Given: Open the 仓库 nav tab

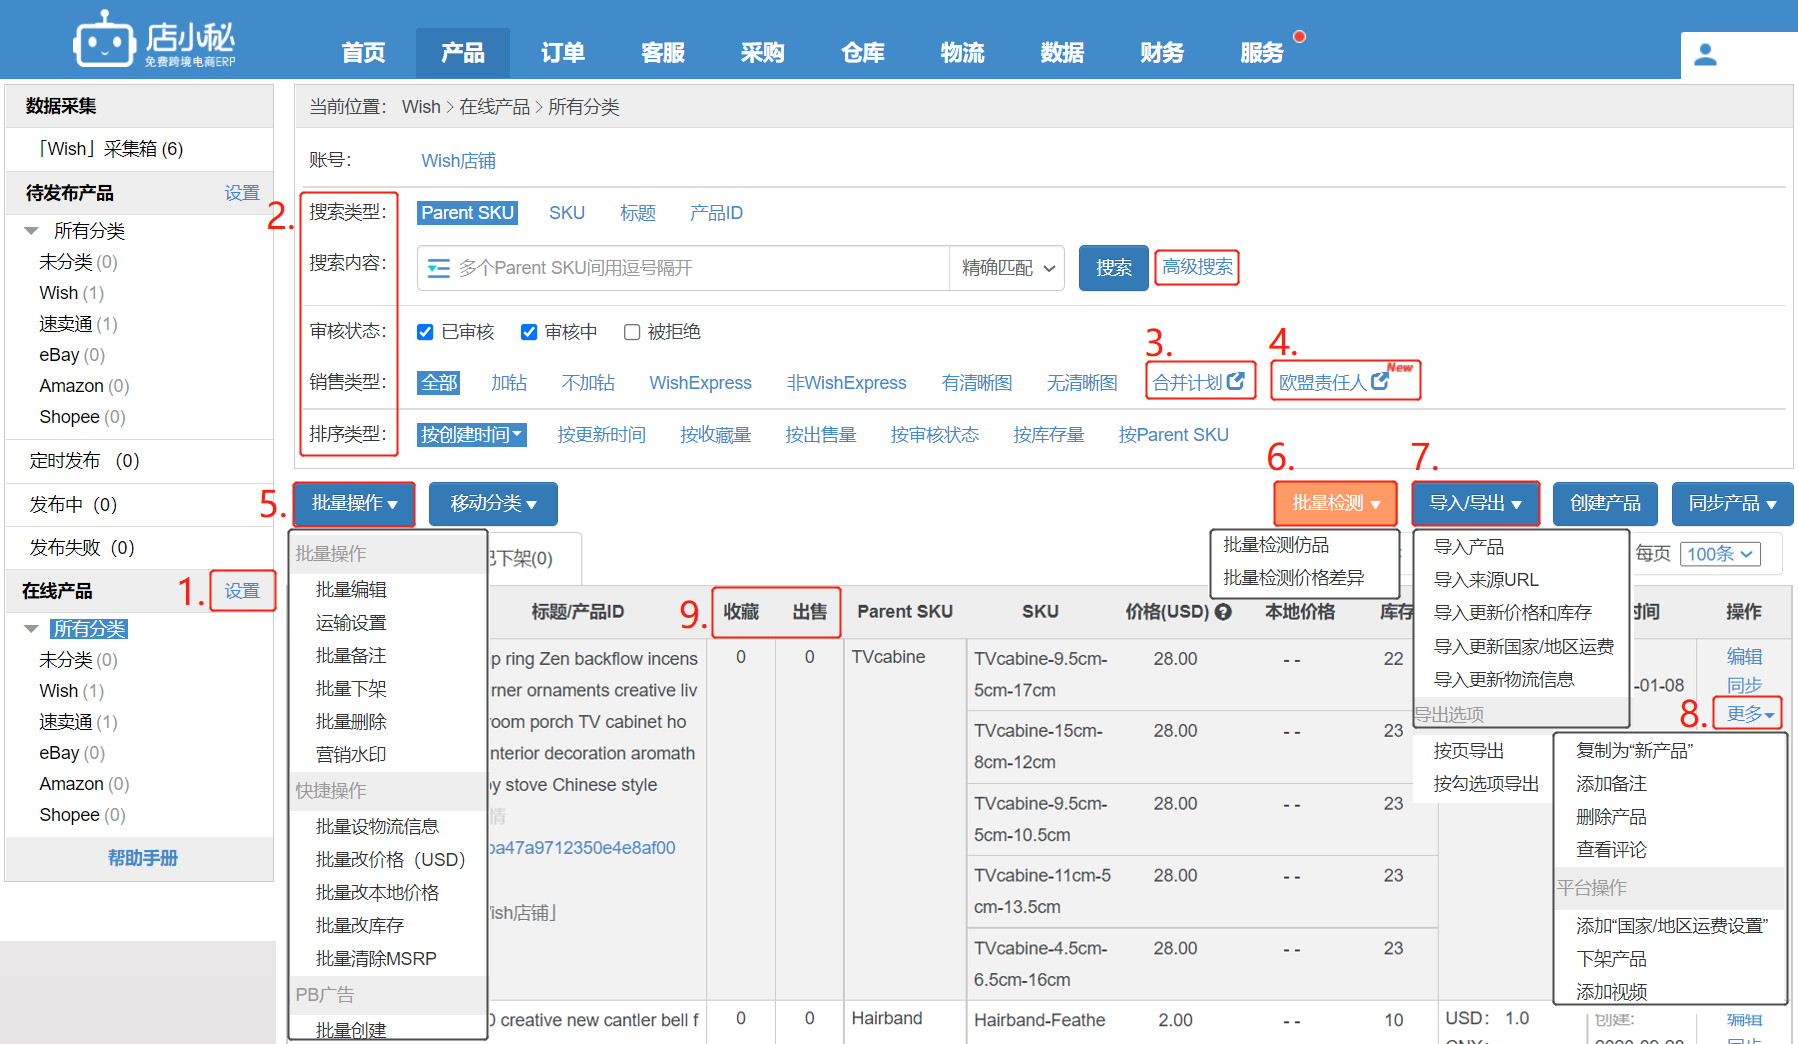Looking at the screenshot, I should [x=863, y=53].
